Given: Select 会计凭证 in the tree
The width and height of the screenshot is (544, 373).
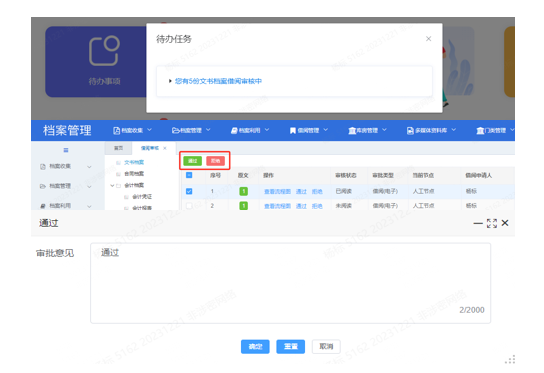Looking at the screenshot, I should (x=142, y=197).
